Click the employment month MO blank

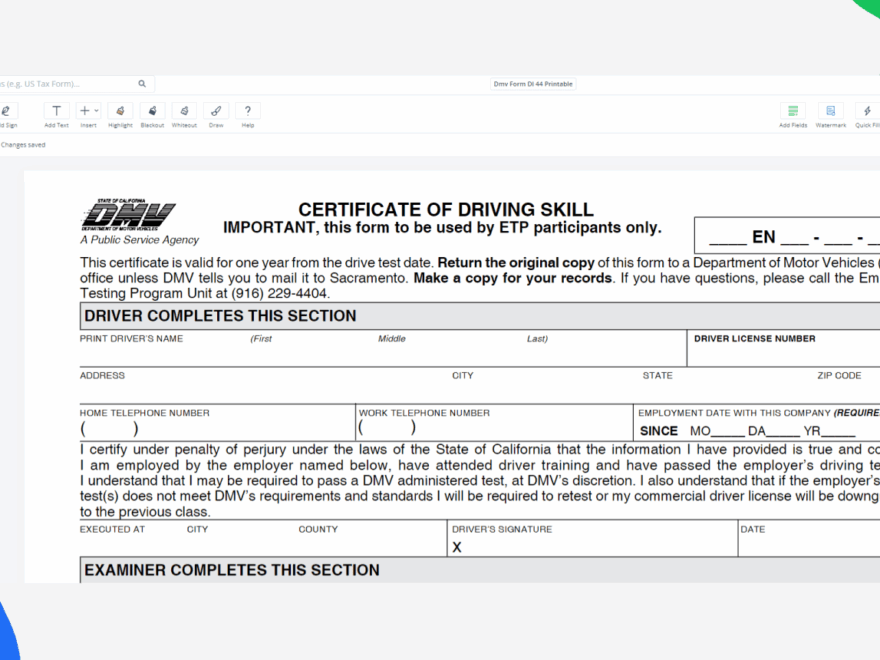coord(728,431)
